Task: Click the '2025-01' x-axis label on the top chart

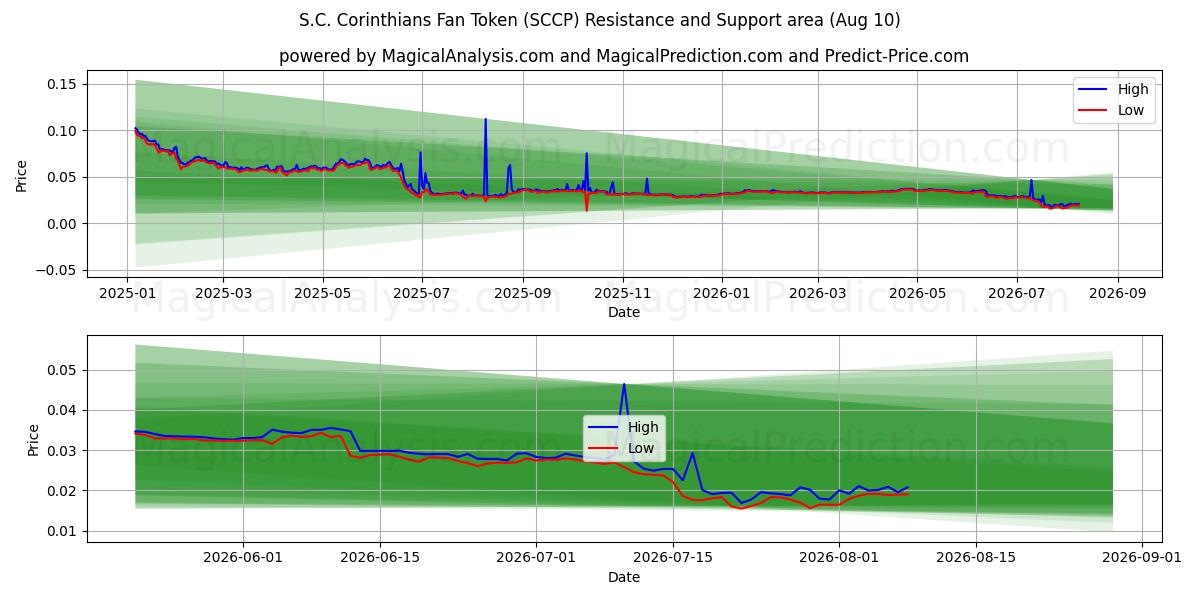Action: click(126, 294)
